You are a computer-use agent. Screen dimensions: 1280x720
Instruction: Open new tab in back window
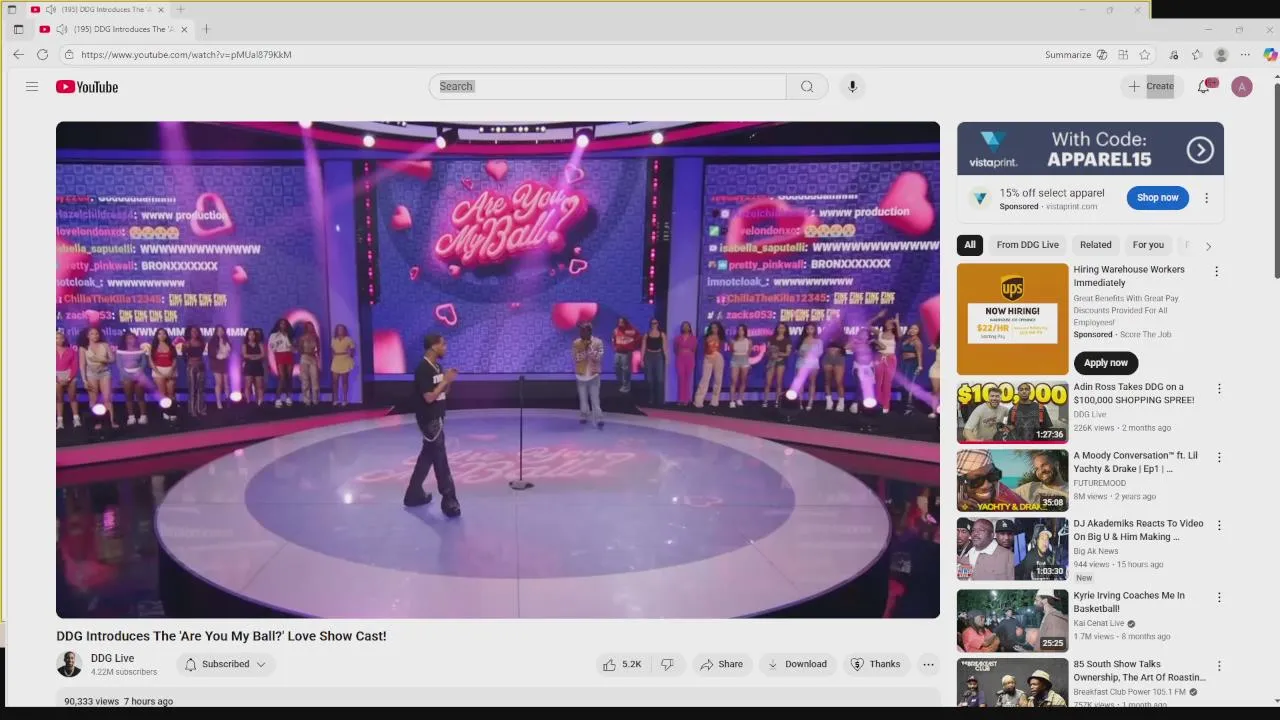tap(180, 9)
